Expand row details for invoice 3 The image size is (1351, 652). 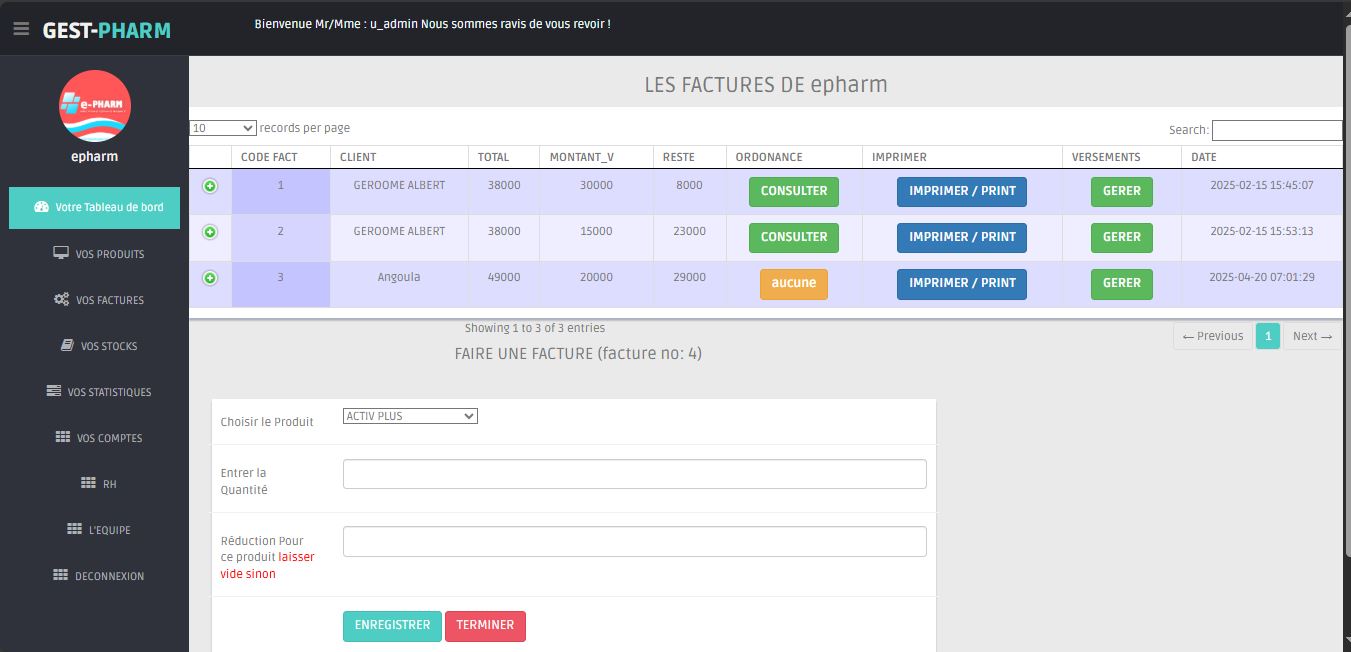coord(210,278)
